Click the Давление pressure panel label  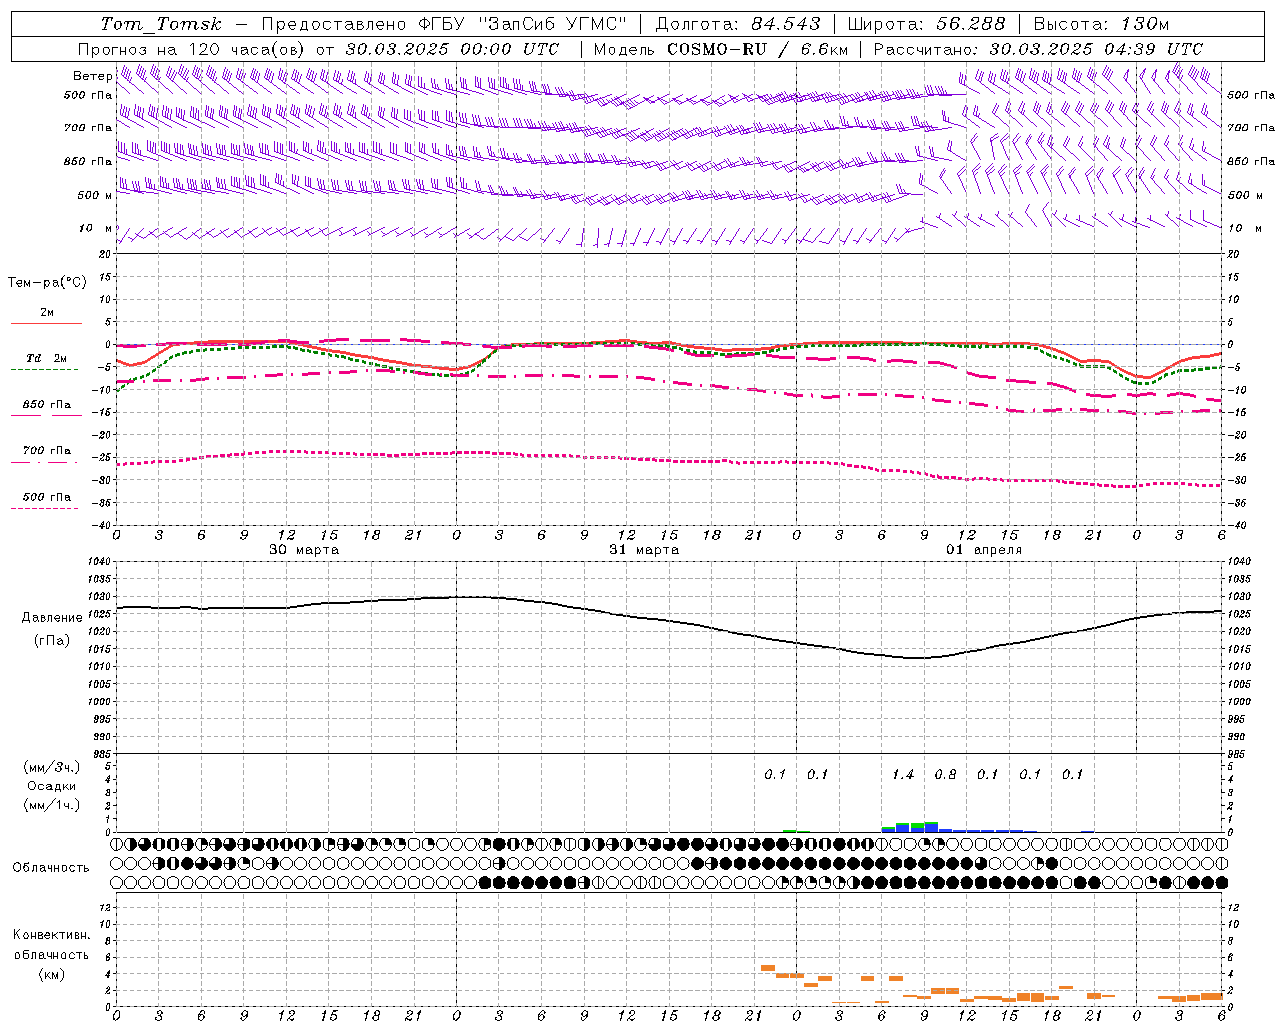[52, 618]
